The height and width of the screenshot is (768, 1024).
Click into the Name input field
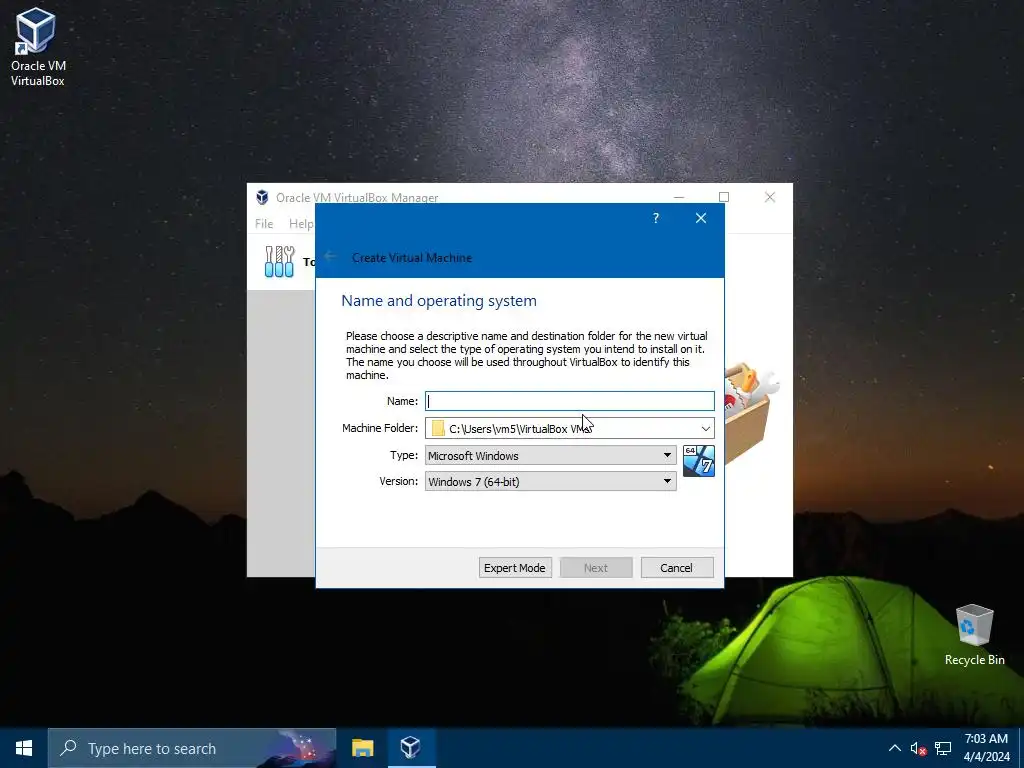click(x=569, y=401)
